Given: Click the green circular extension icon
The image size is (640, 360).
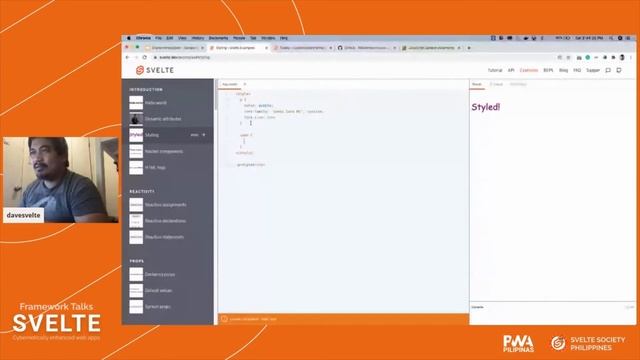Looking at the screenshot, I should click(588, 58).
